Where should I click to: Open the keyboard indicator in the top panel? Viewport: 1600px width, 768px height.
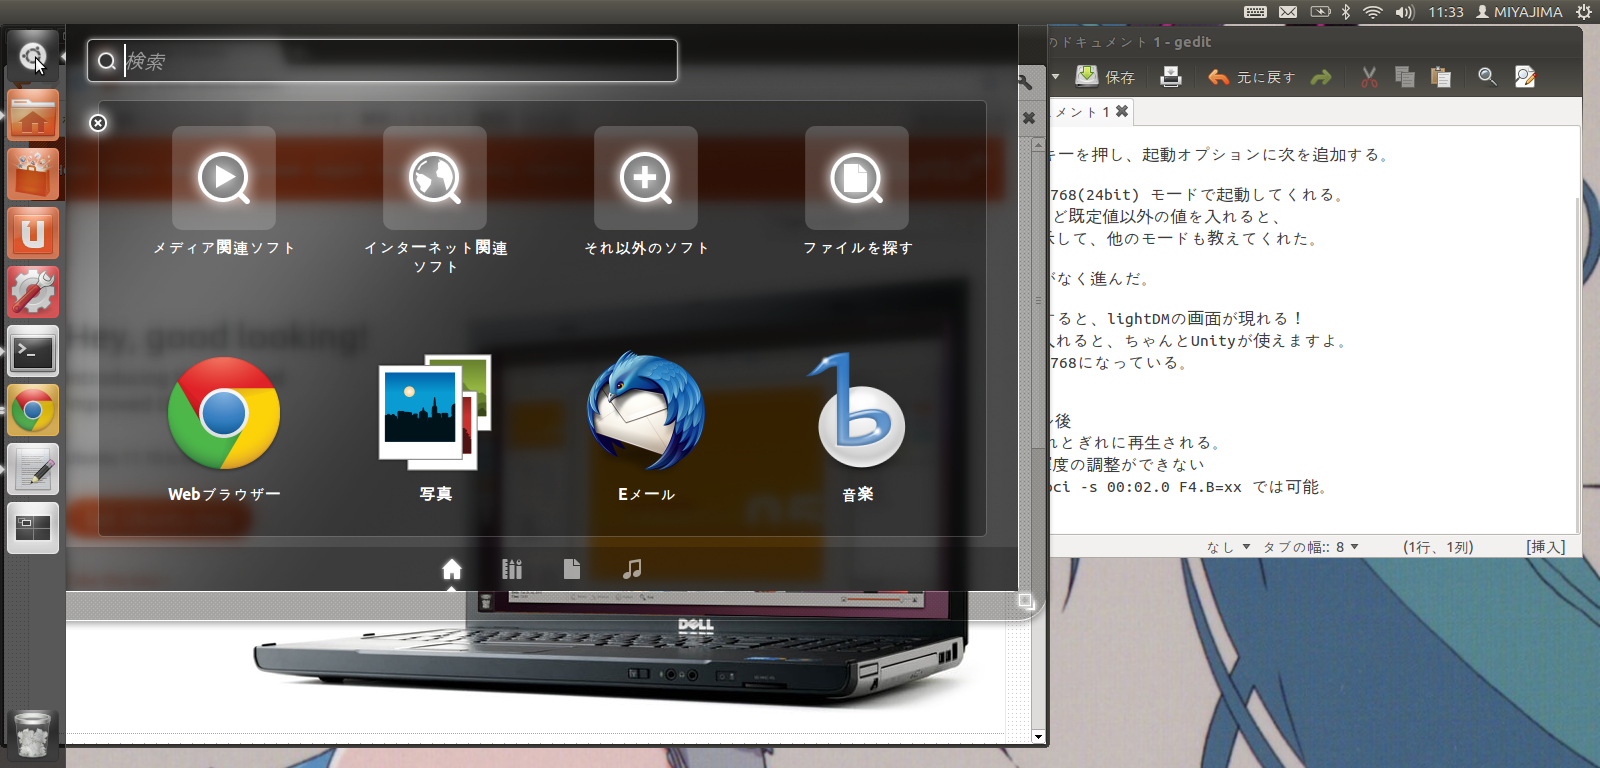coord(1255,12)
